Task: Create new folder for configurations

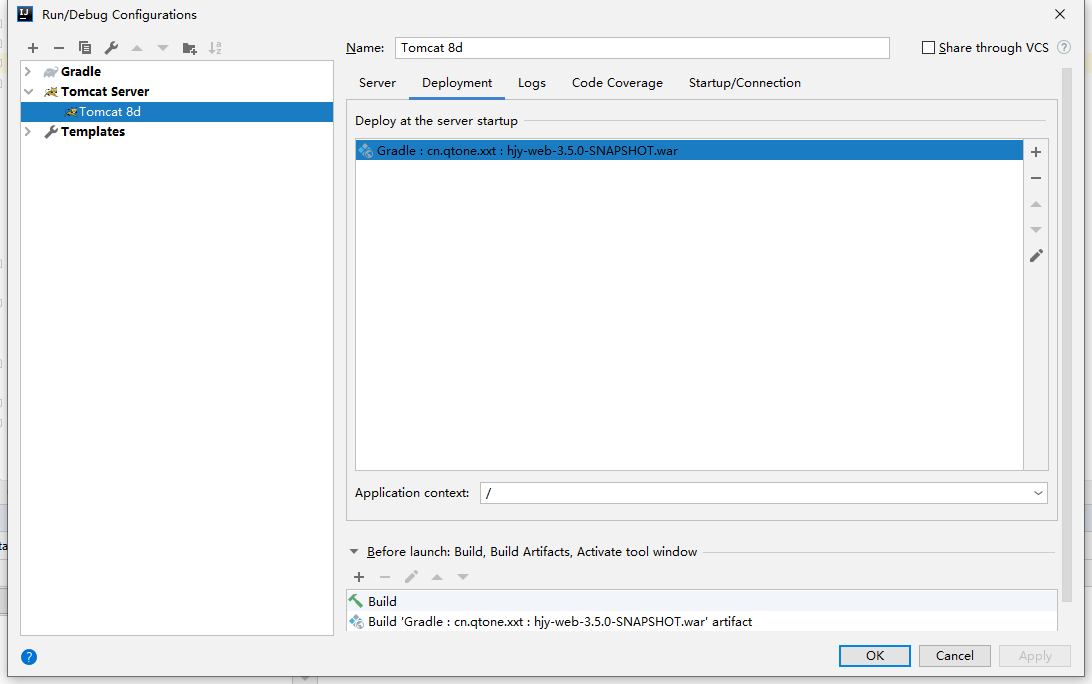Action: point(189,48)
